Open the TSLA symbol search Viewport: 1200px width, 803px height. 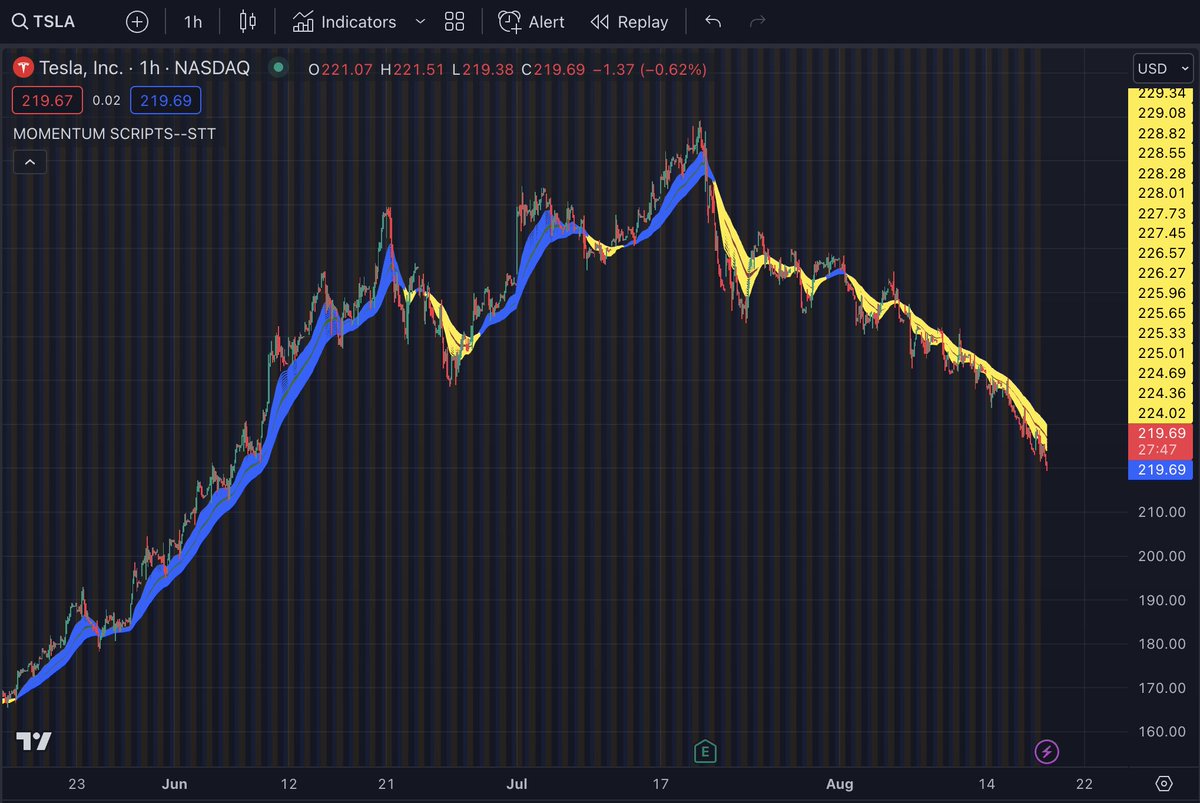(45, 21)
